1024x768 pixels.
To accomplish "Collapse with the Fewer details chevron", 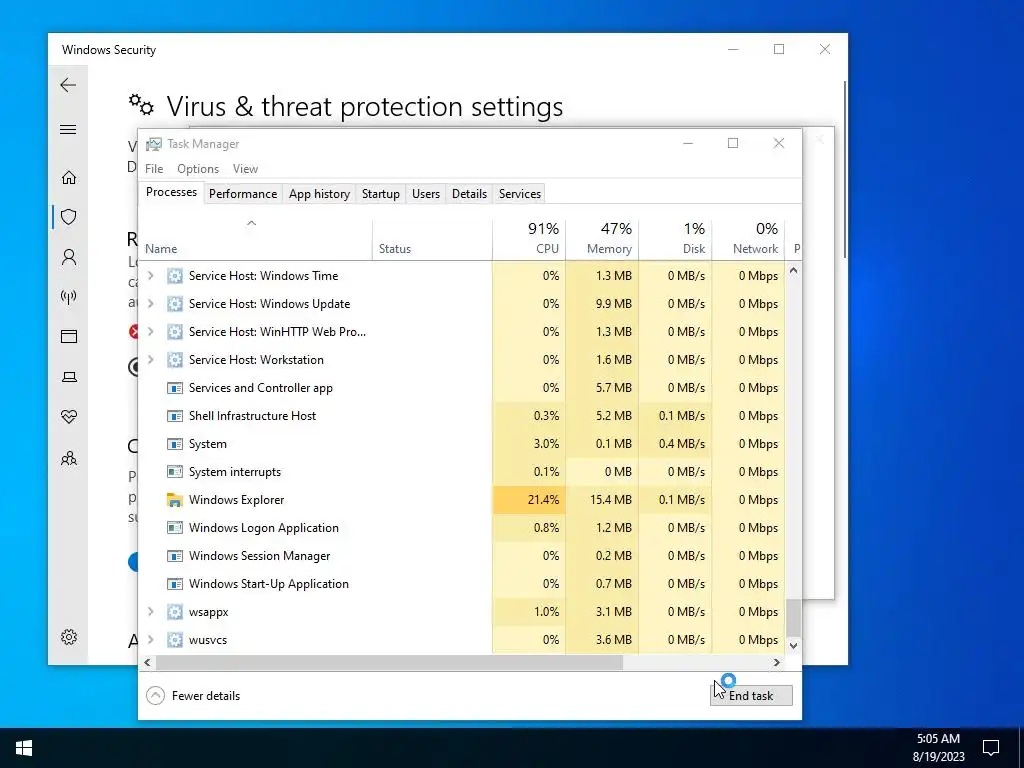I will click(x=155, y=696).
